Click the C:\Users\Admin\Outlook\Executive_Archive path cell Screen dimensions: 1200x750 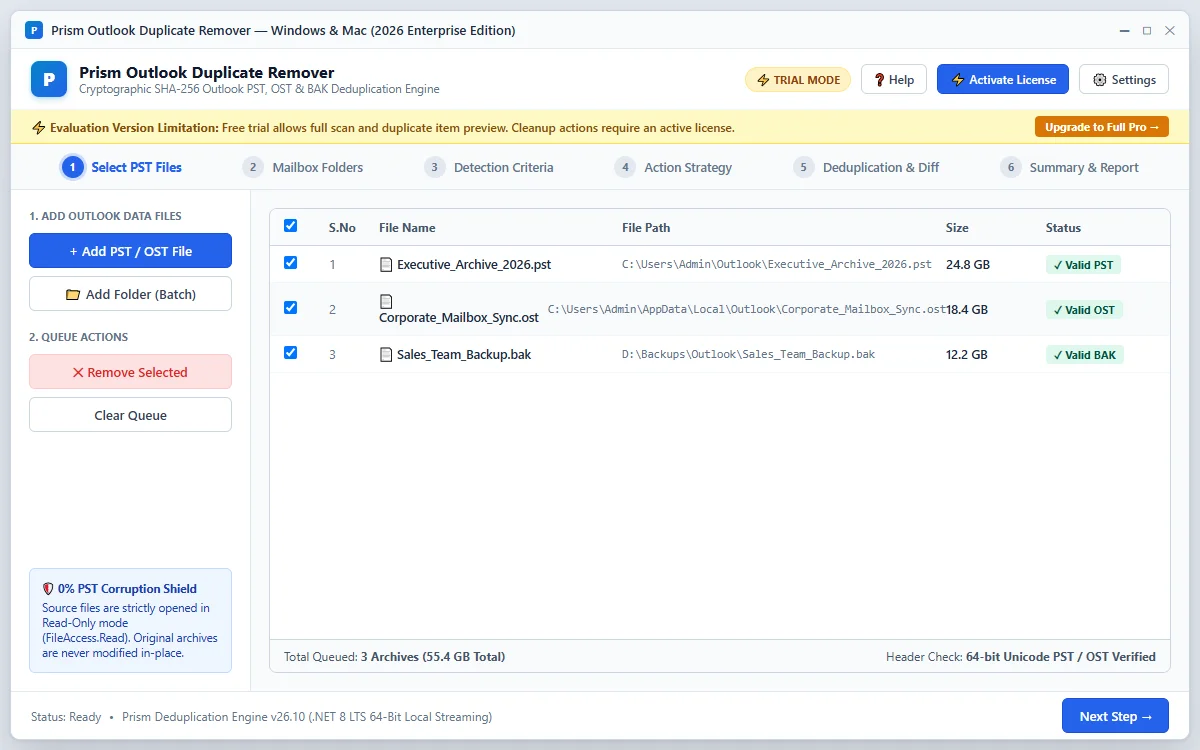777,265
